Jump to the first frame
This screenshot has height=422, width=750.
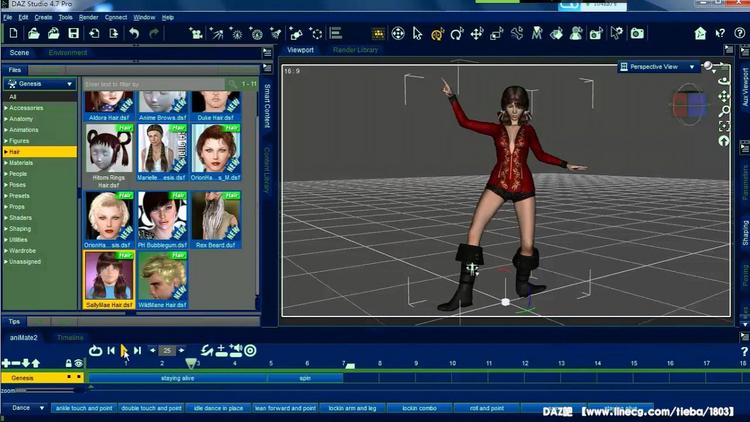111,351
